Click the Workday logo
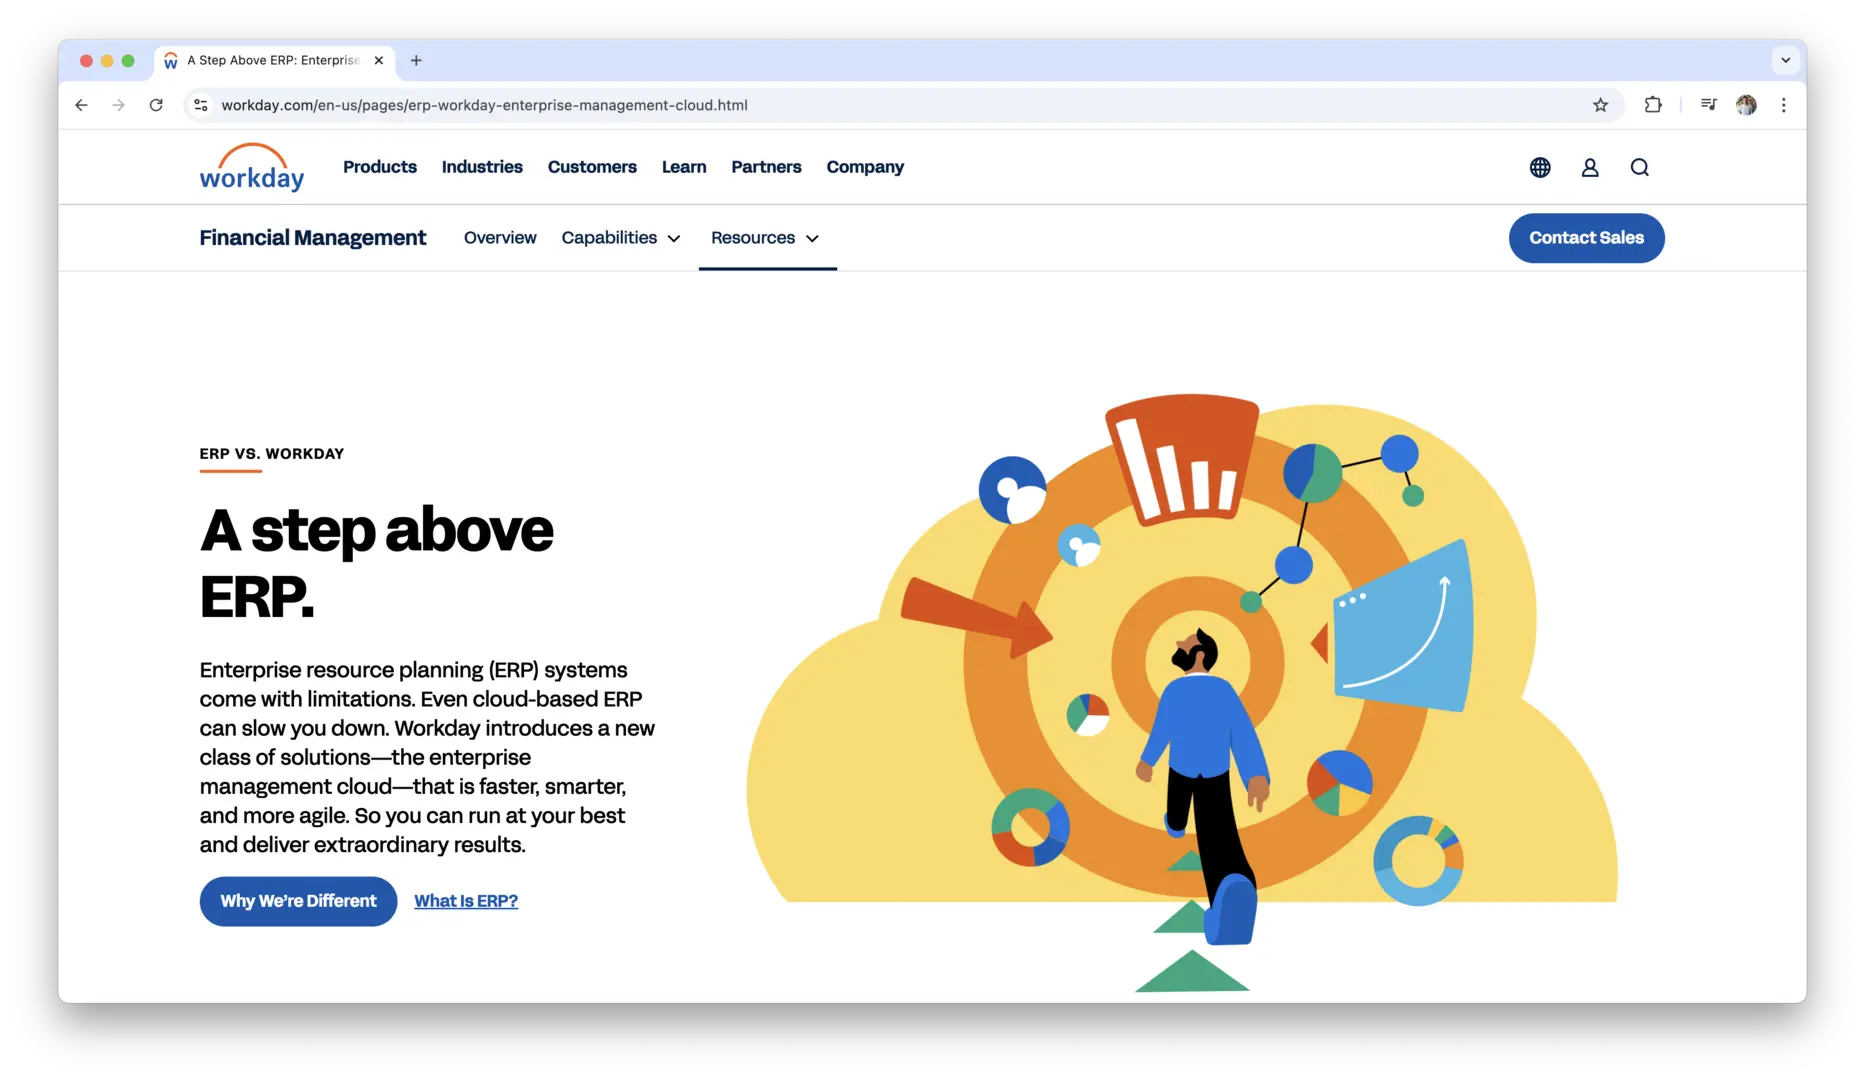1865x1080 pixels. (252, 167)
